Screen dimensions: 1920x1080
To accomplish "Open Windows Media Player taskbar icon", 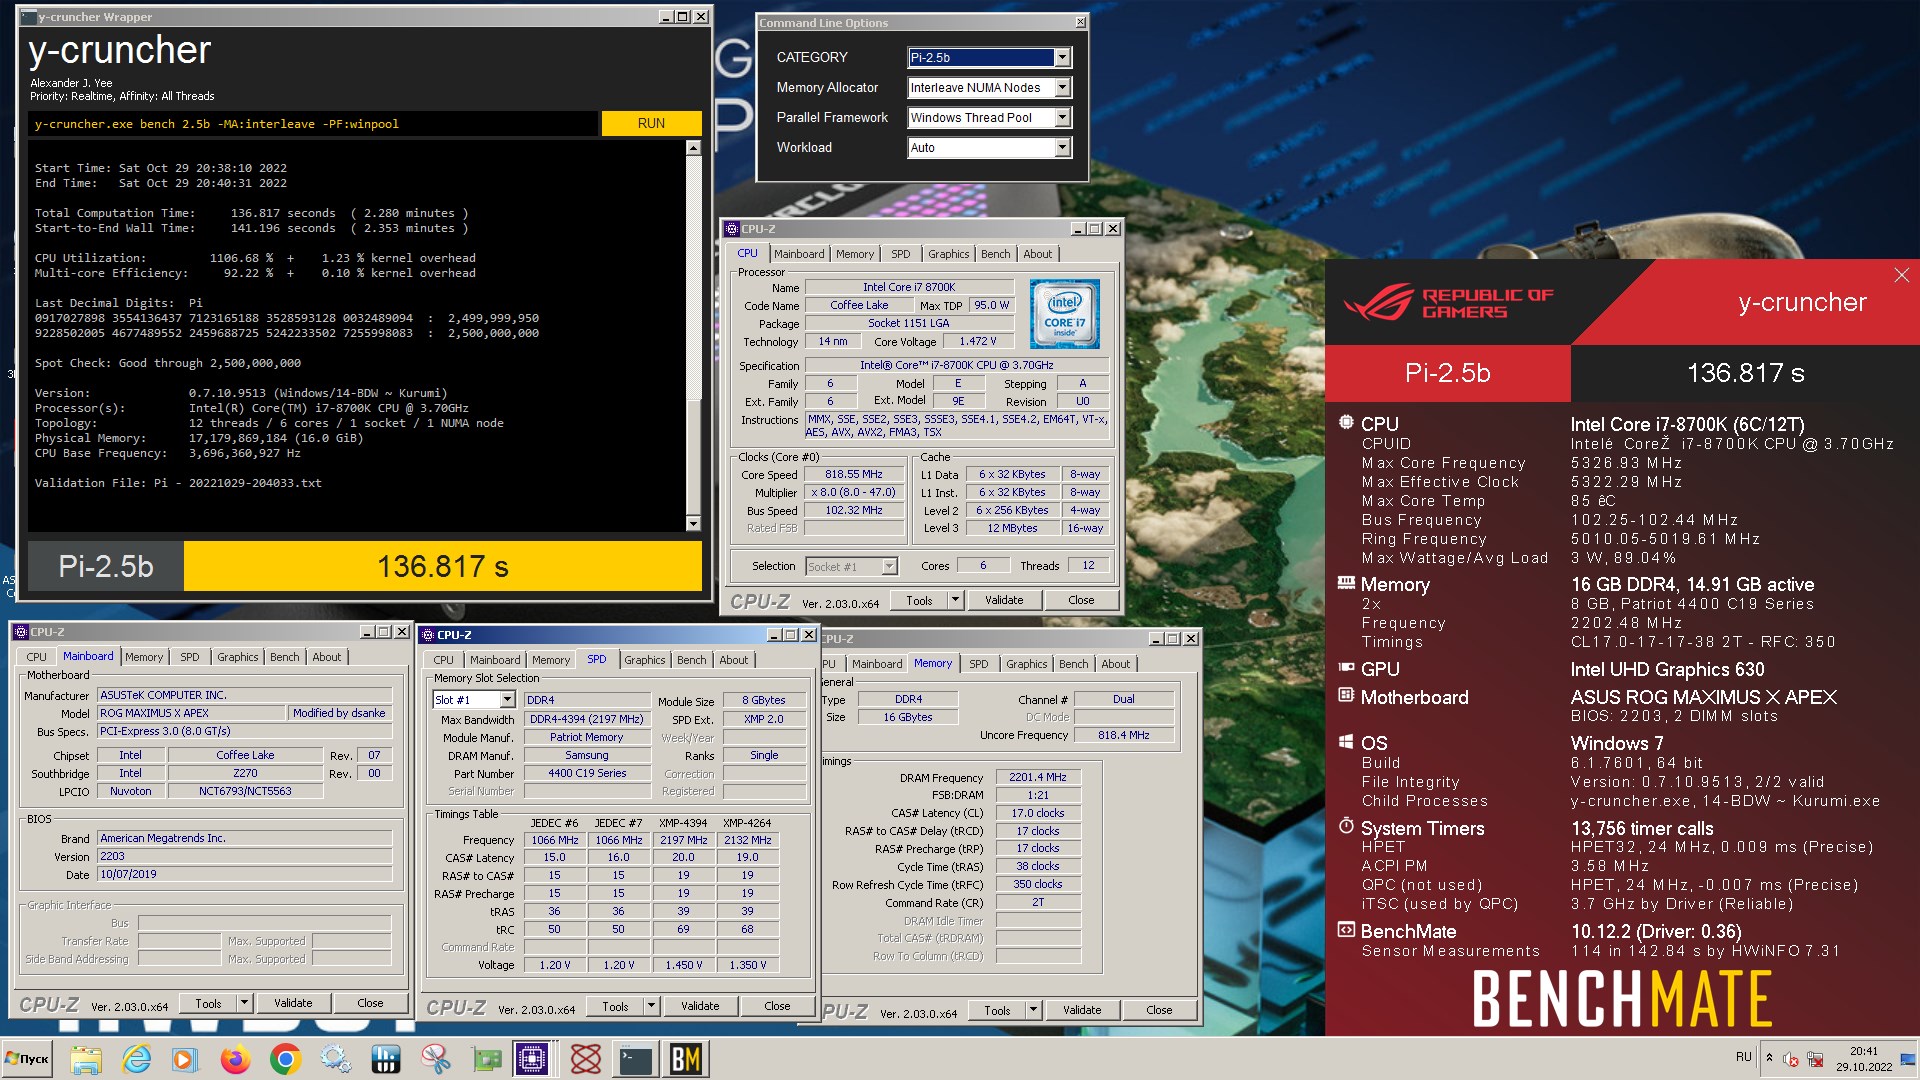I will (185, 1059).
